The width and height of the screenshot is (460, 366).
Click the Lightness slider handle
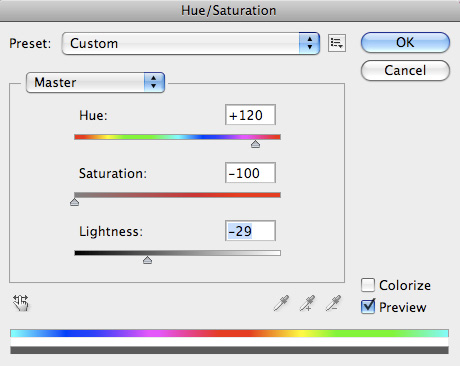click(x=147, y=260)
